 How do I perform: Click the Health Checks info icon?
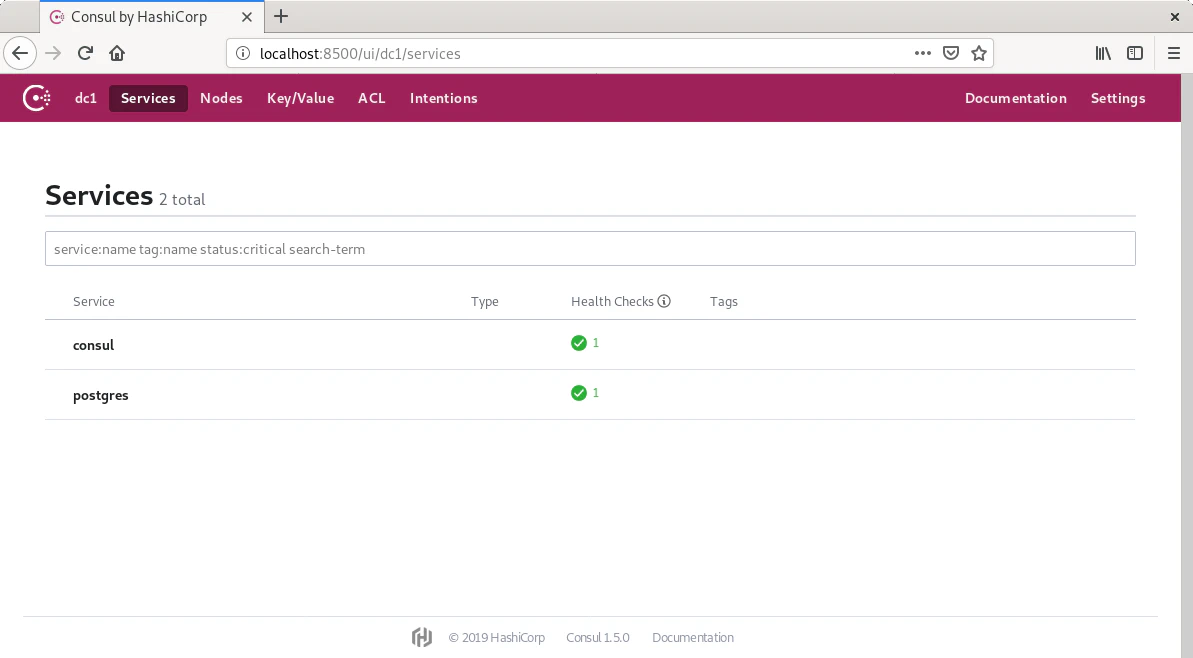(x=664, y=301)
